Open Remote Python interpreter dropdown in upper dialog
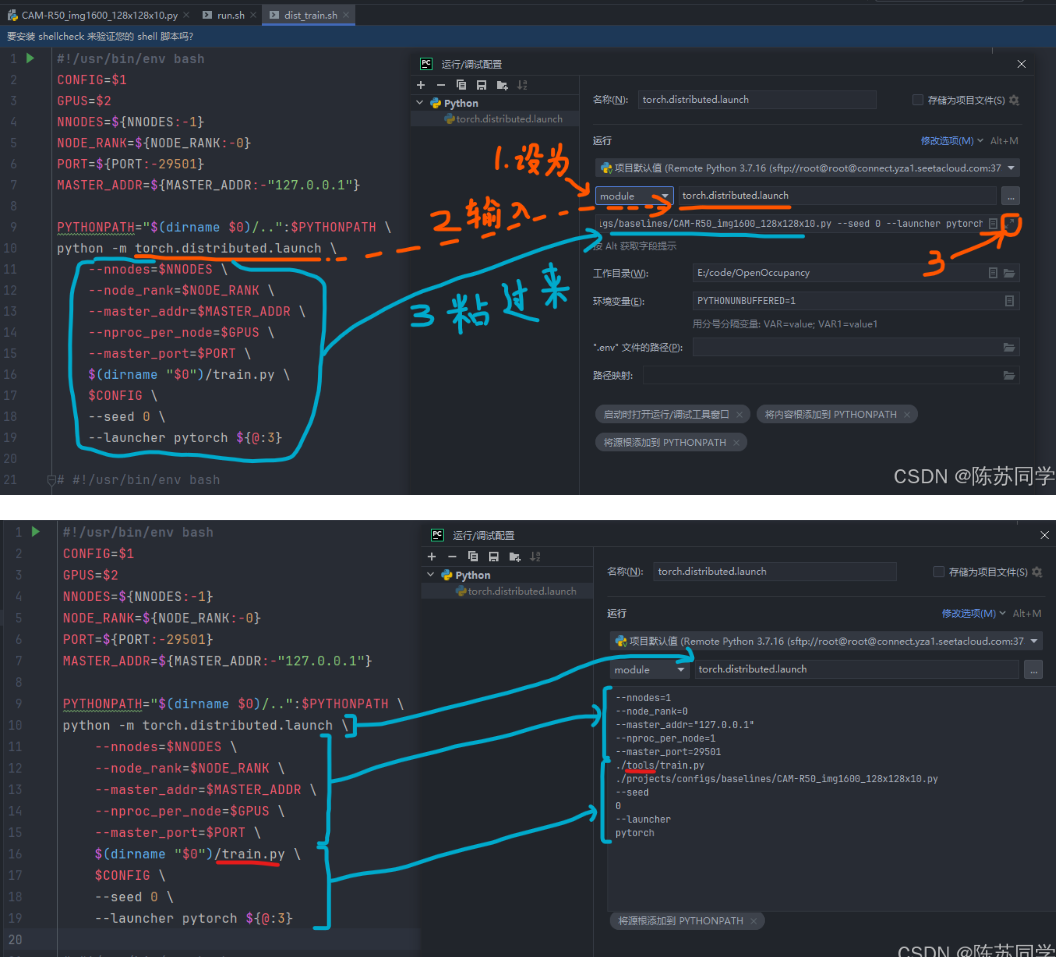 (x=807, y=168)
